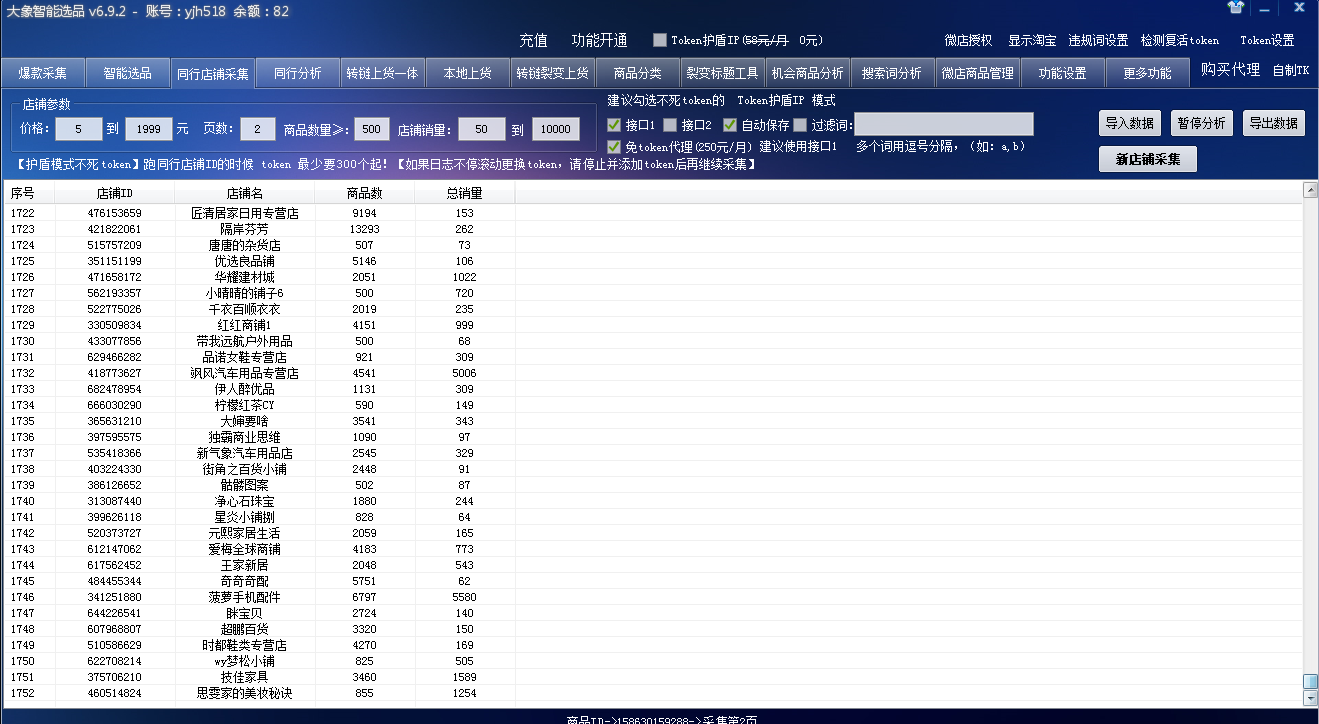
Task: Open the 本地上货 tab
Action: pos(467,73)
